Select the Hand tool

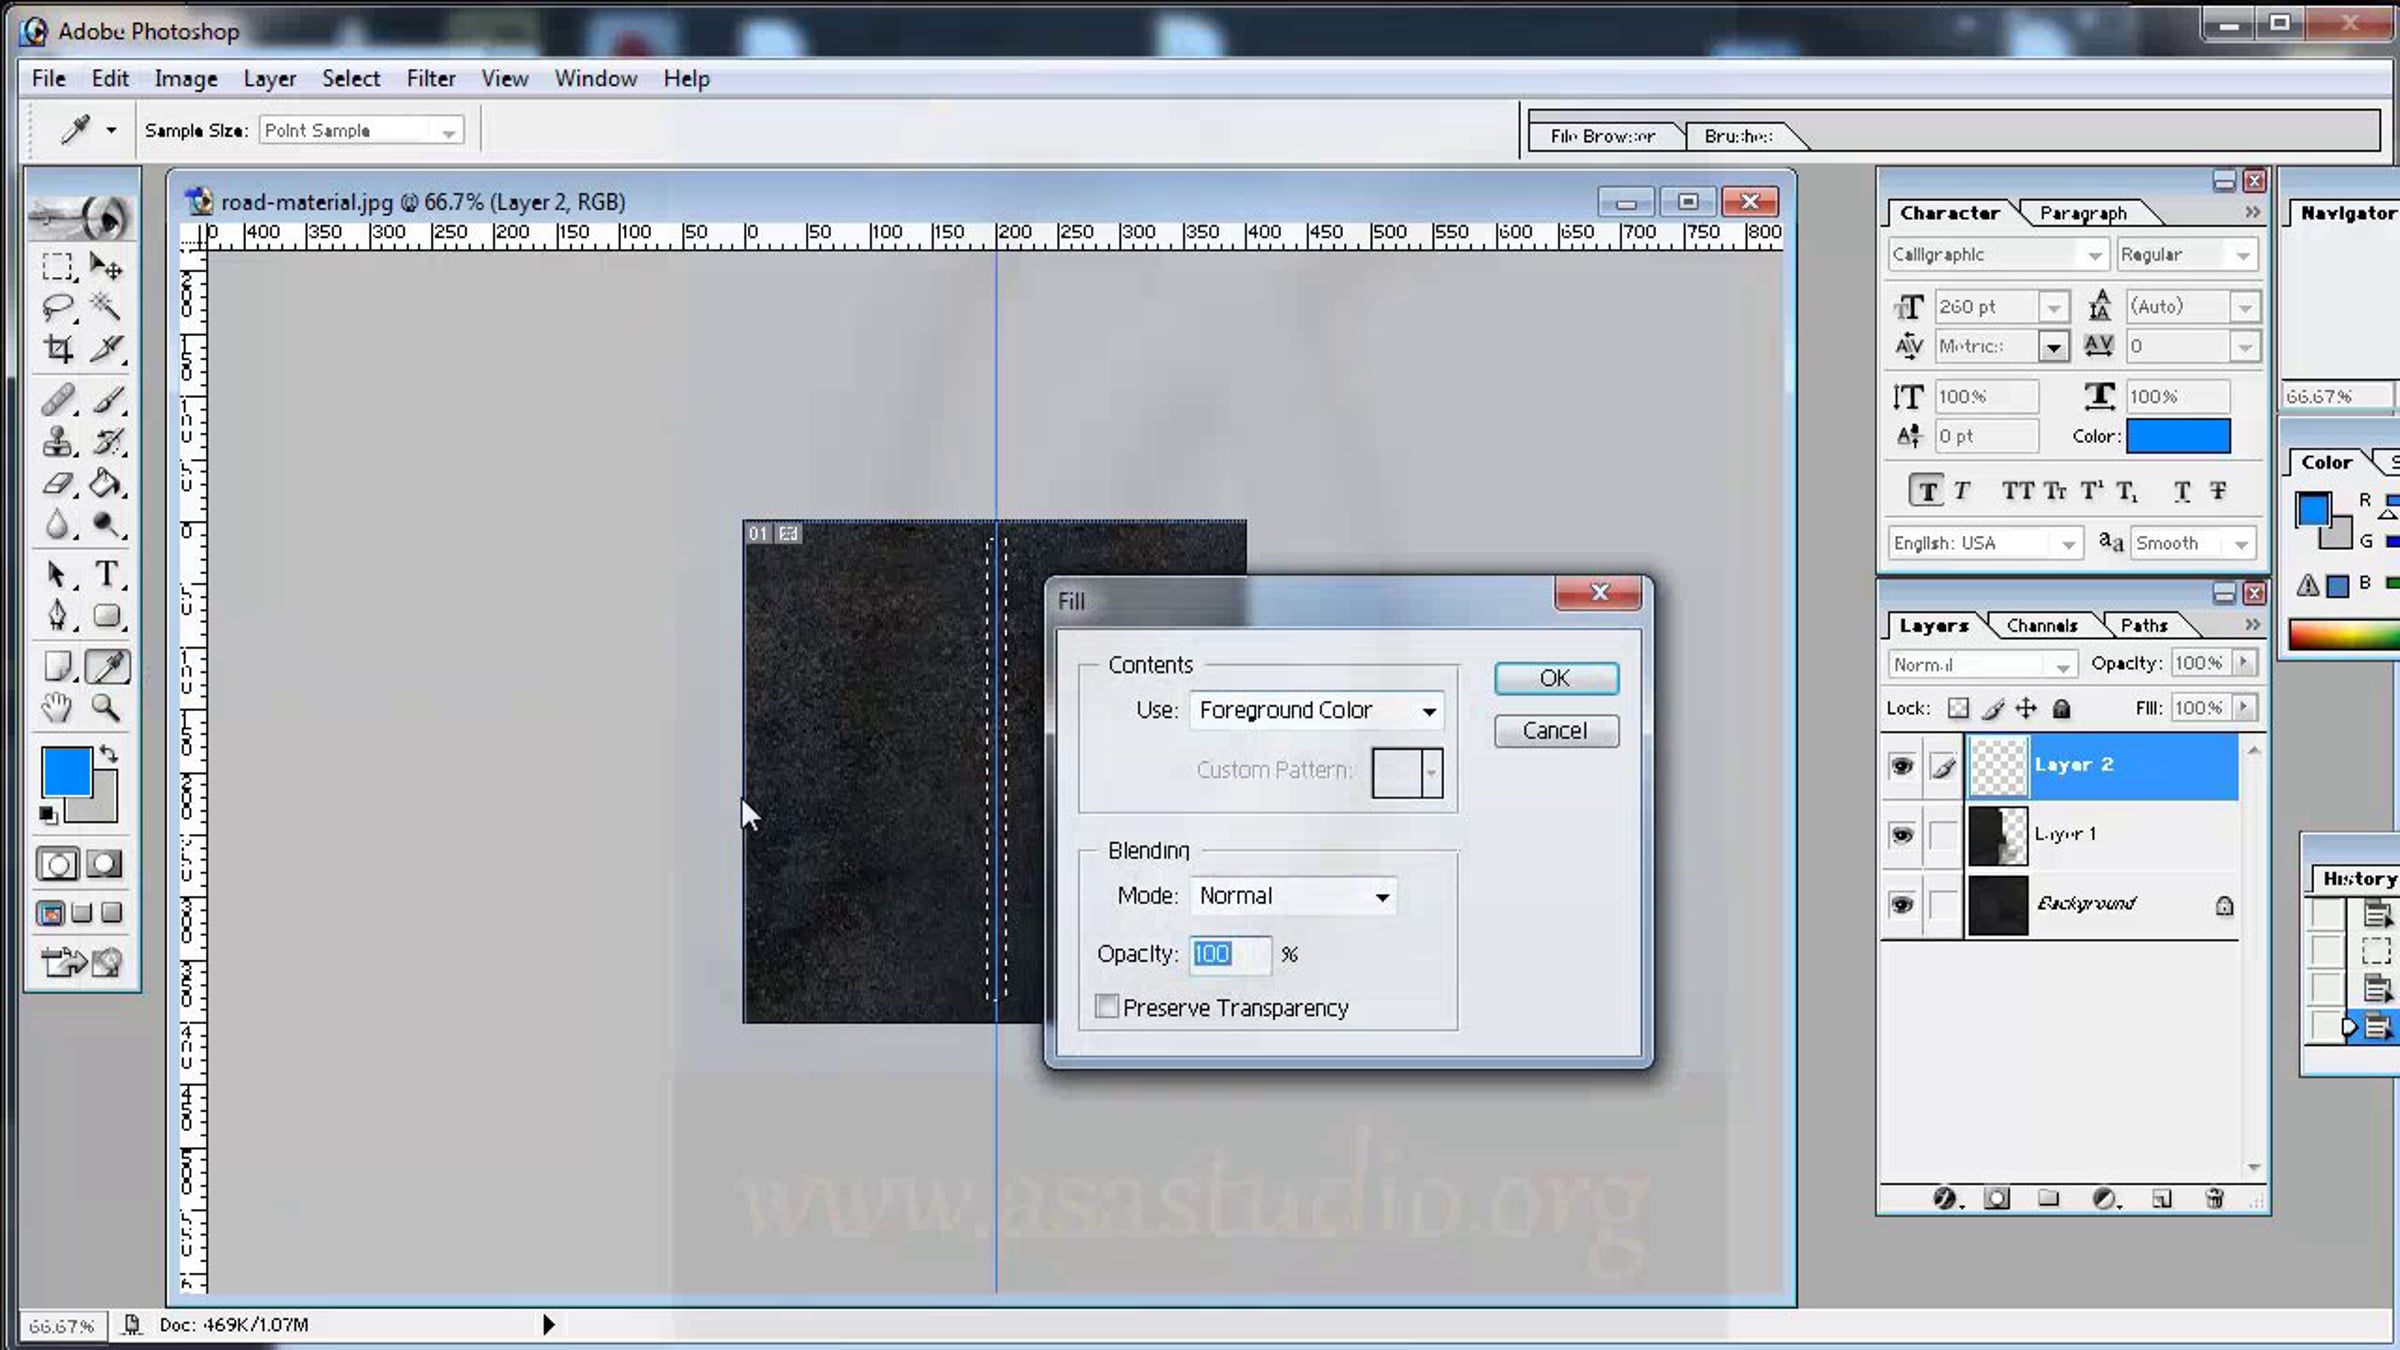coord(58,708)
